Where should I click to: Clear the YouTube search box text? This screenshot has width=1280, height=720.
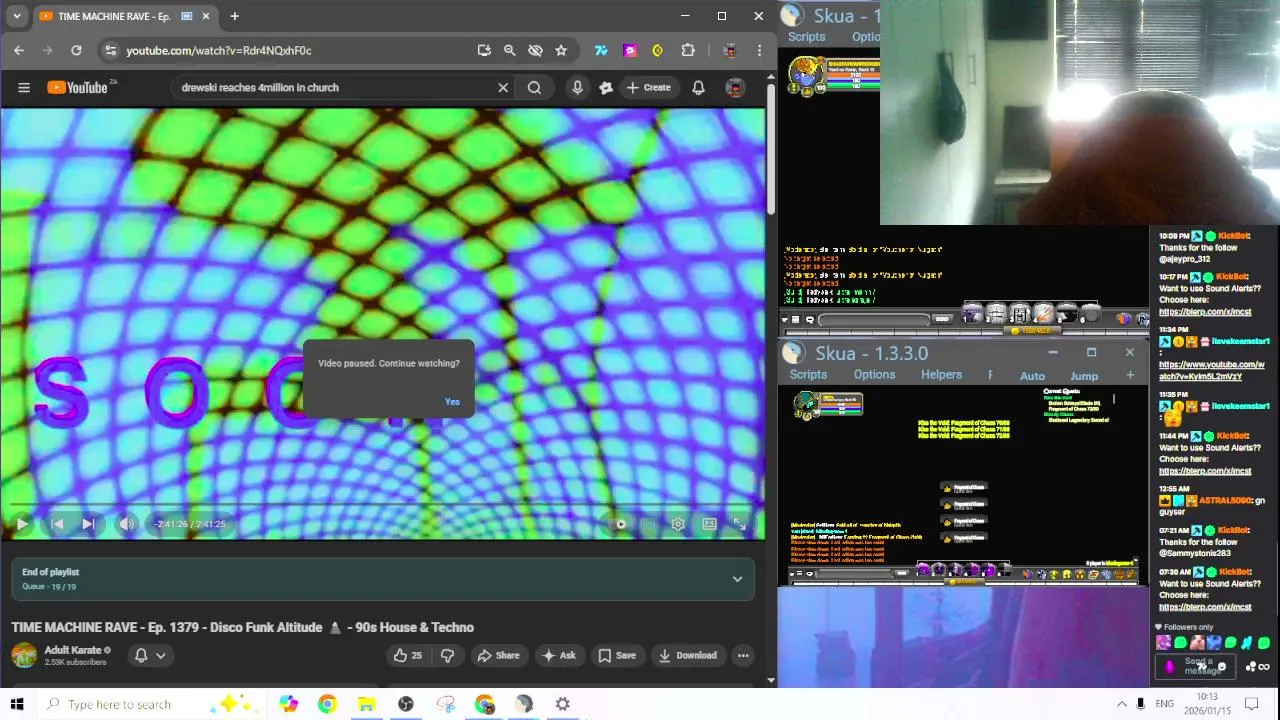click(x=503, y=87)
